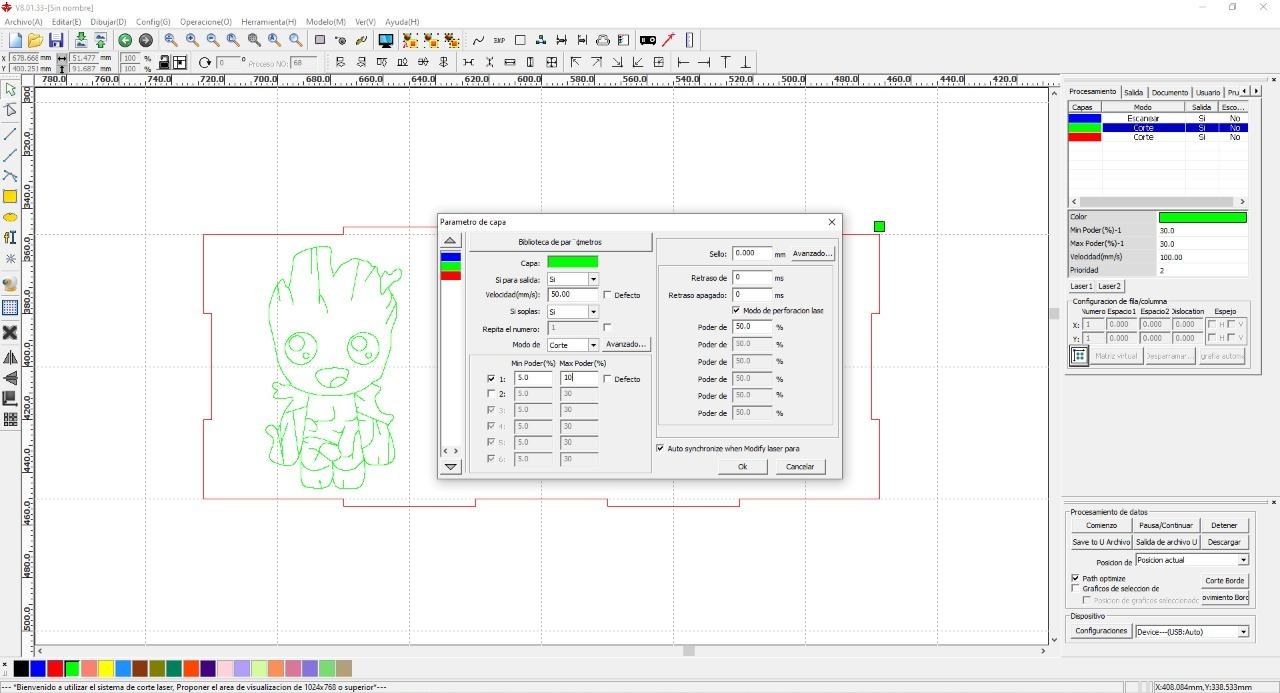Click the Velocidad(mm/s) input field
Screen dimensions: 1280x693
(x=573, y=295)
